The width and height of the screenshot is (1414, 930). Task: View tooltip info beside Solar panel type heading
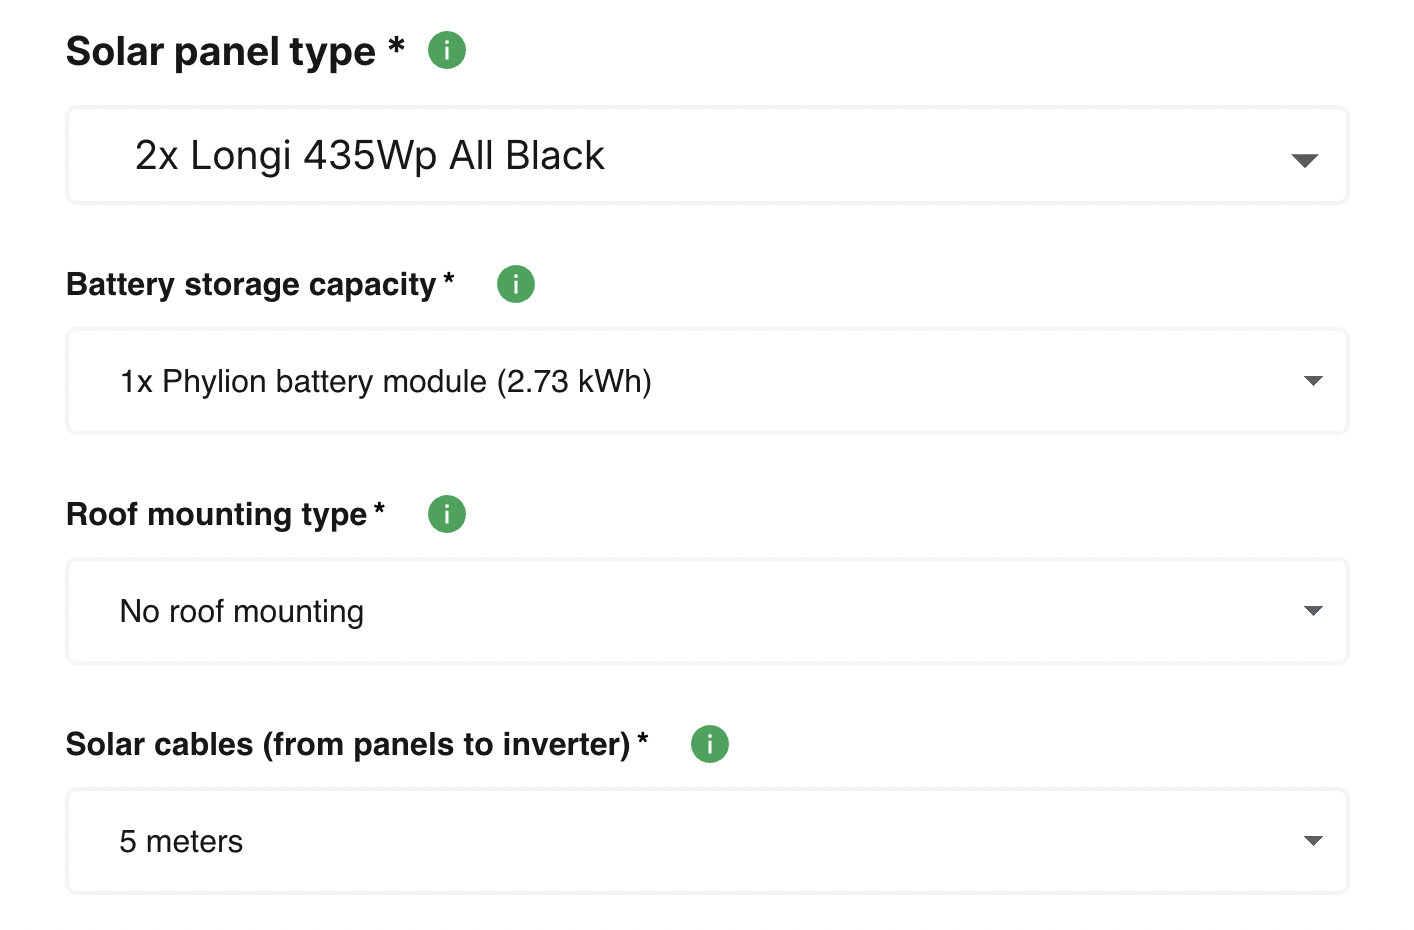[446, 49]
